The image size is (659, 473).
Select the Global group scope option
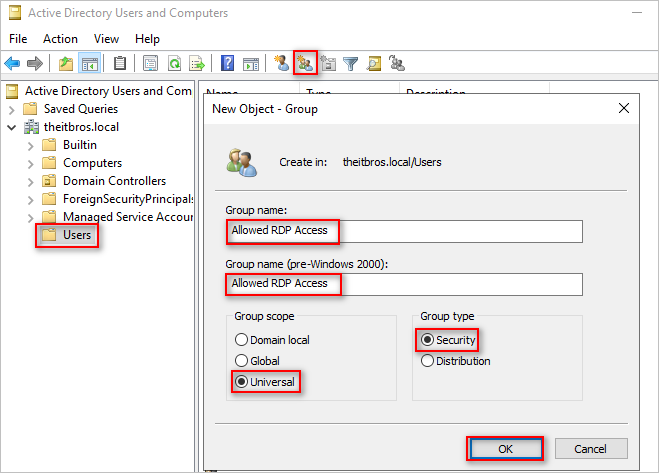click(241, 361)
